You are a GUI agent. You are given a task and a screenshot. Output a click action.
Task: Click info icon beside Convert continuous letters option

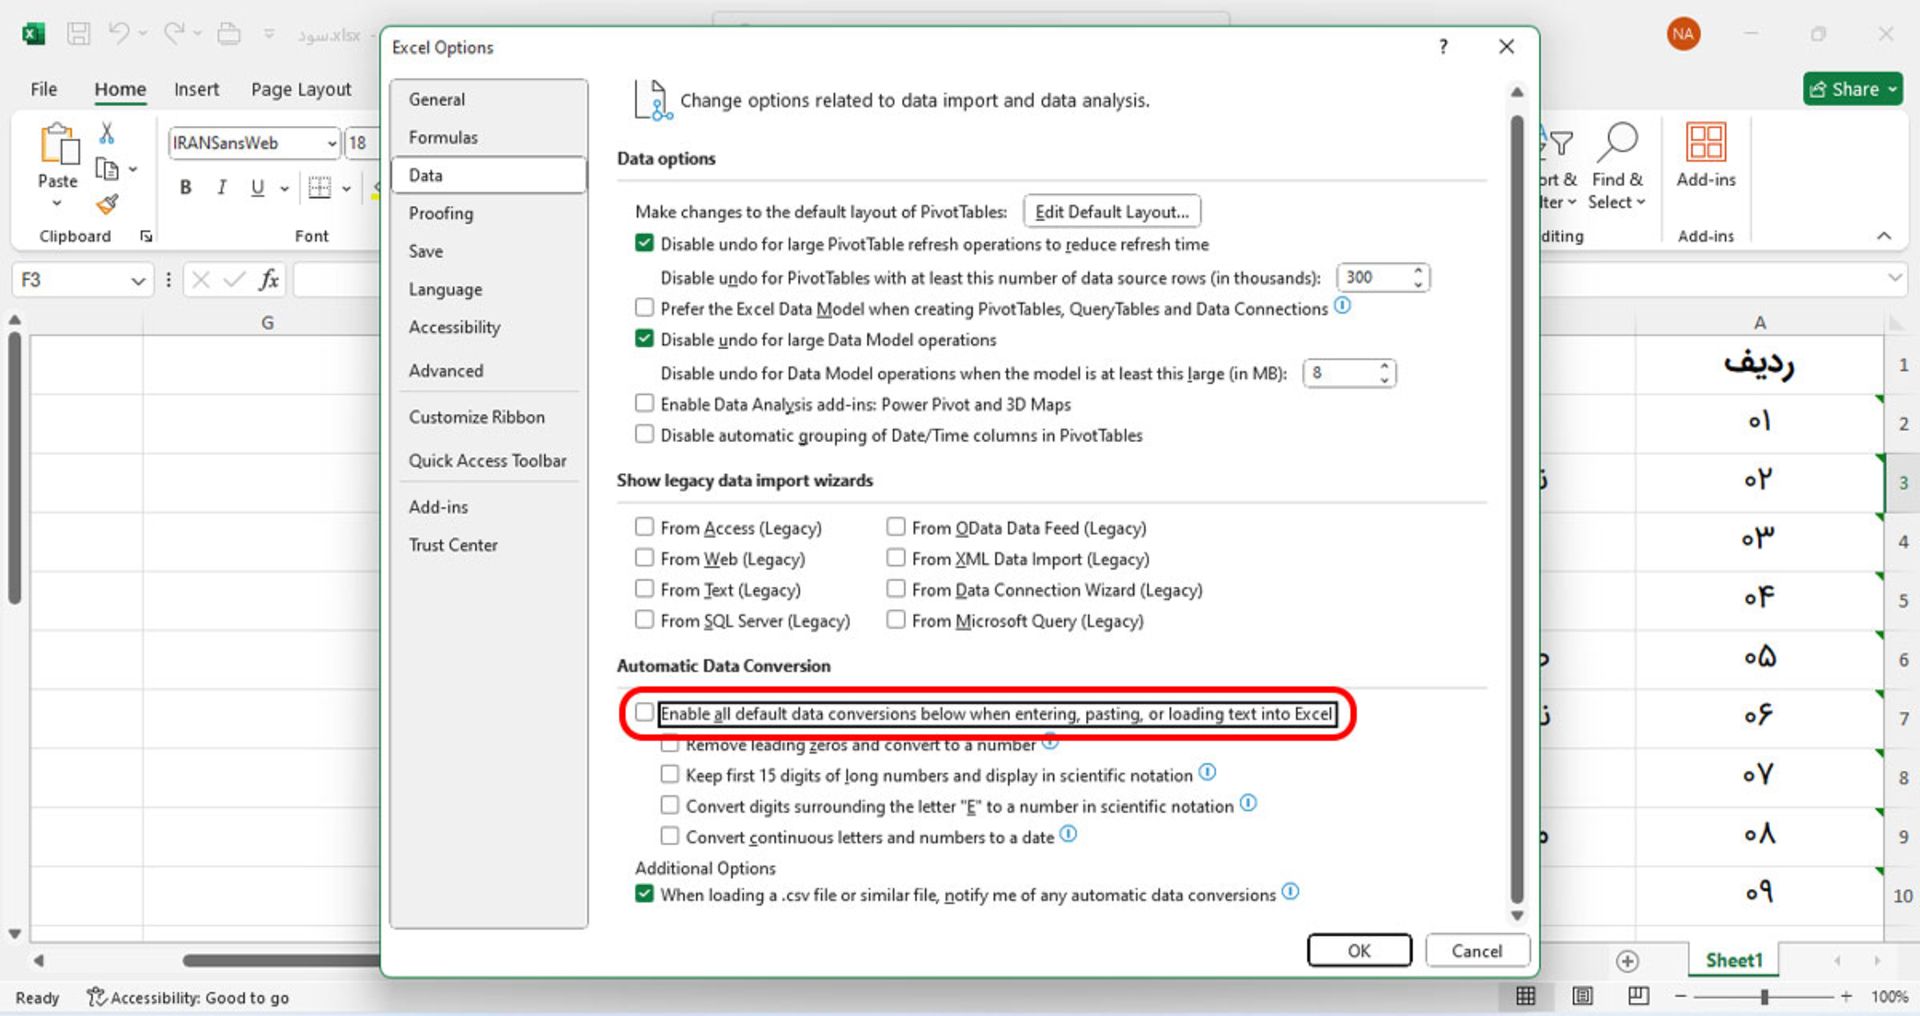coord(1068,834)
